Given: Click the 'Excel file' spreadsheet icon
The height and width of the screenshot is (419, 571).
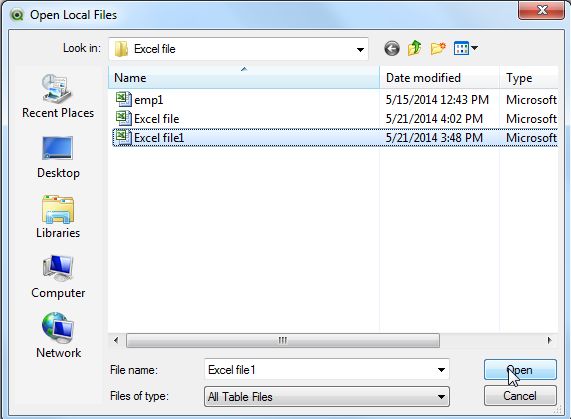Looking at the screenshot, I should [123, 118].
